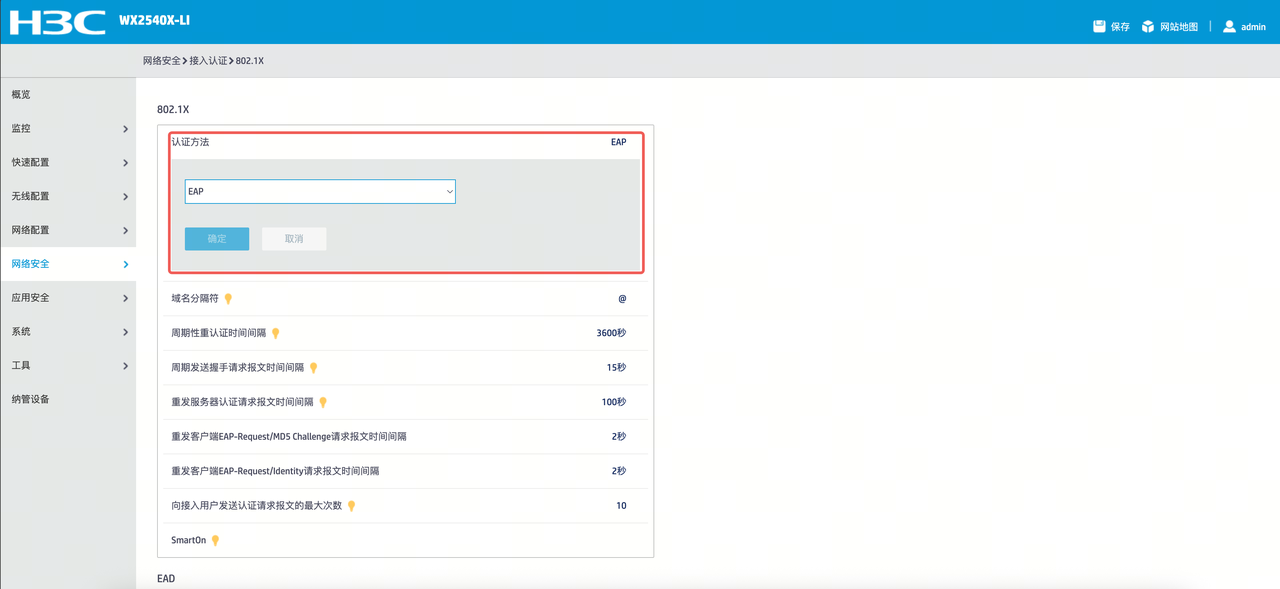
Task: Click the user avatar icon beside admin
Action: click(1229, 26)
